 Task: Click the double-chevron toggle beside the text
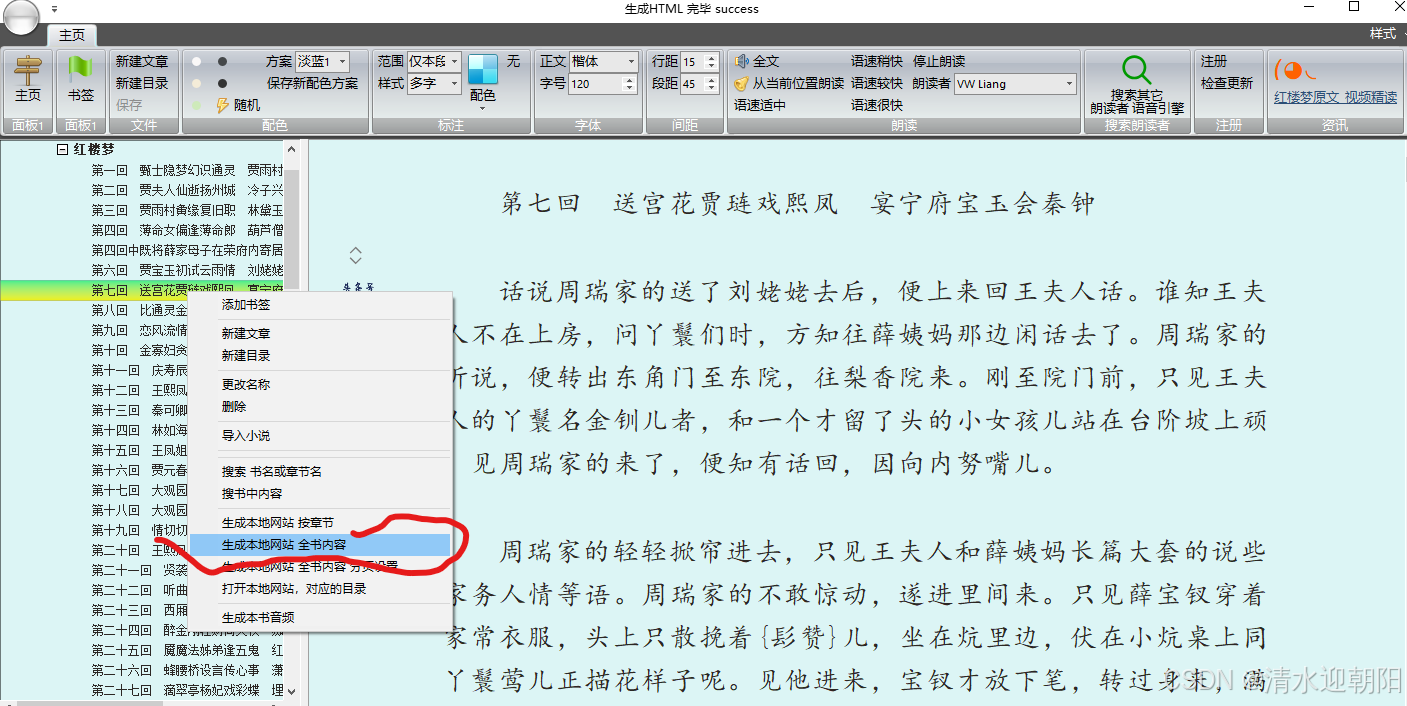pos(356,256)
